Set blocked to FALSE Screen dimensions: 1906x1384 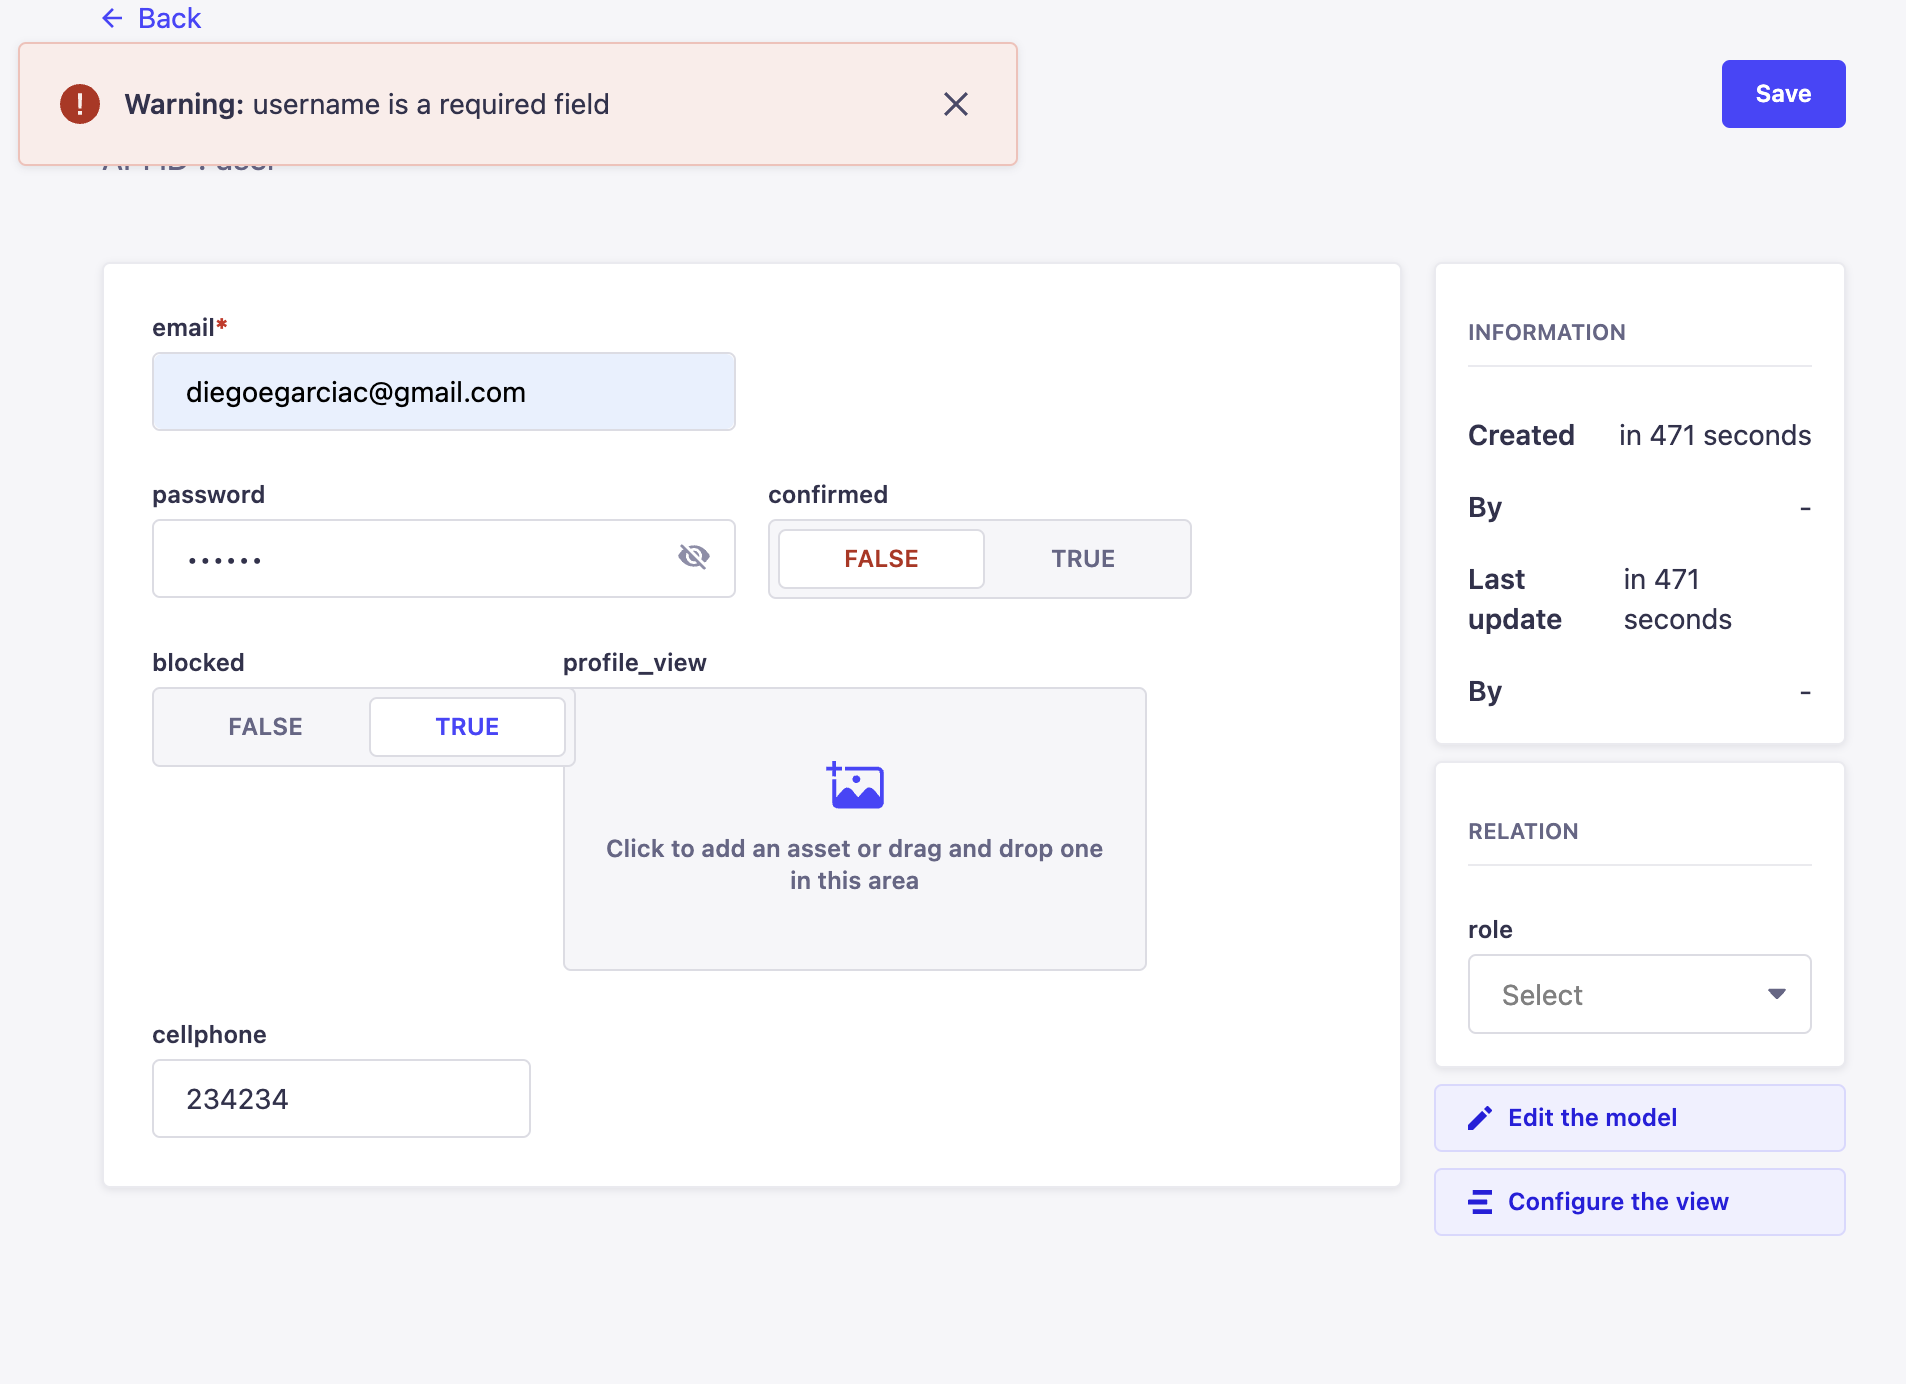tap(264, 726)
